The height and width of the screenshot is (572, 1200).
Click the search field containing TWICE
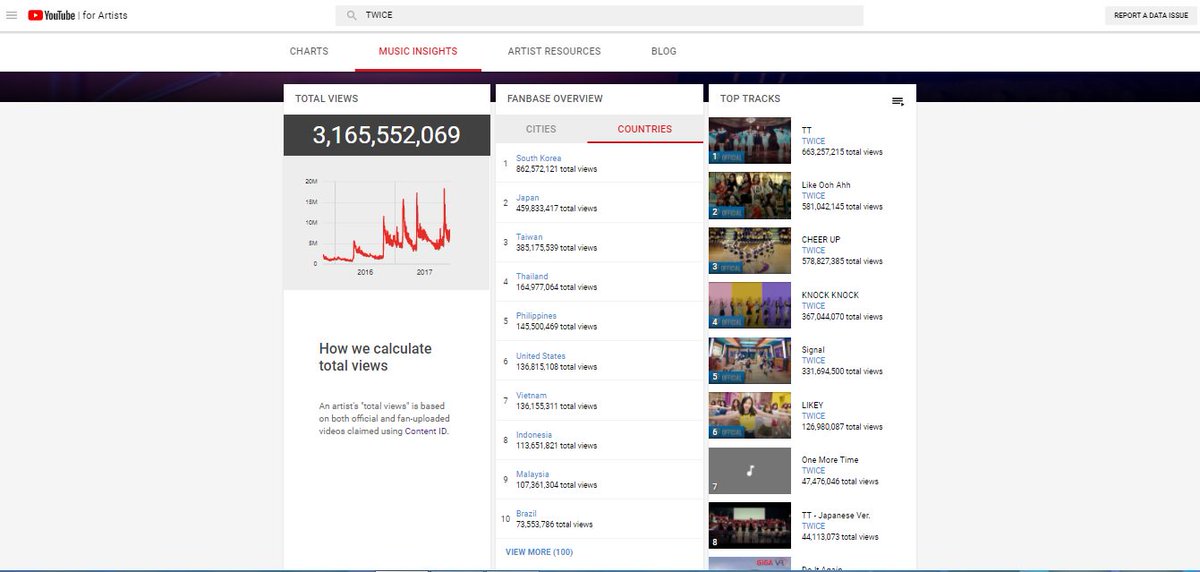click(599, 15)
